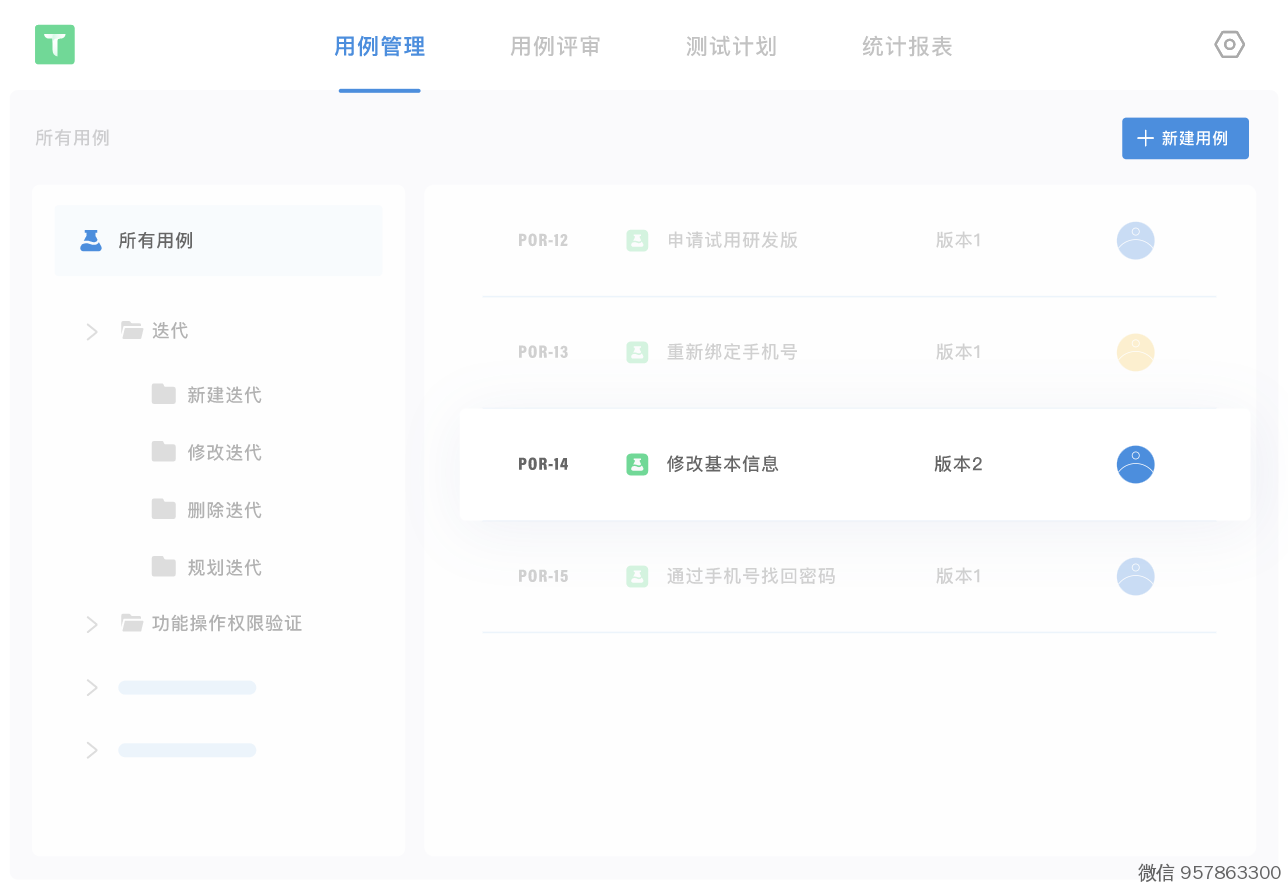This screenshot has height=884, width=1288.
Task: Switch to the 用例评审 tab
Action: [x=555, y=47]
